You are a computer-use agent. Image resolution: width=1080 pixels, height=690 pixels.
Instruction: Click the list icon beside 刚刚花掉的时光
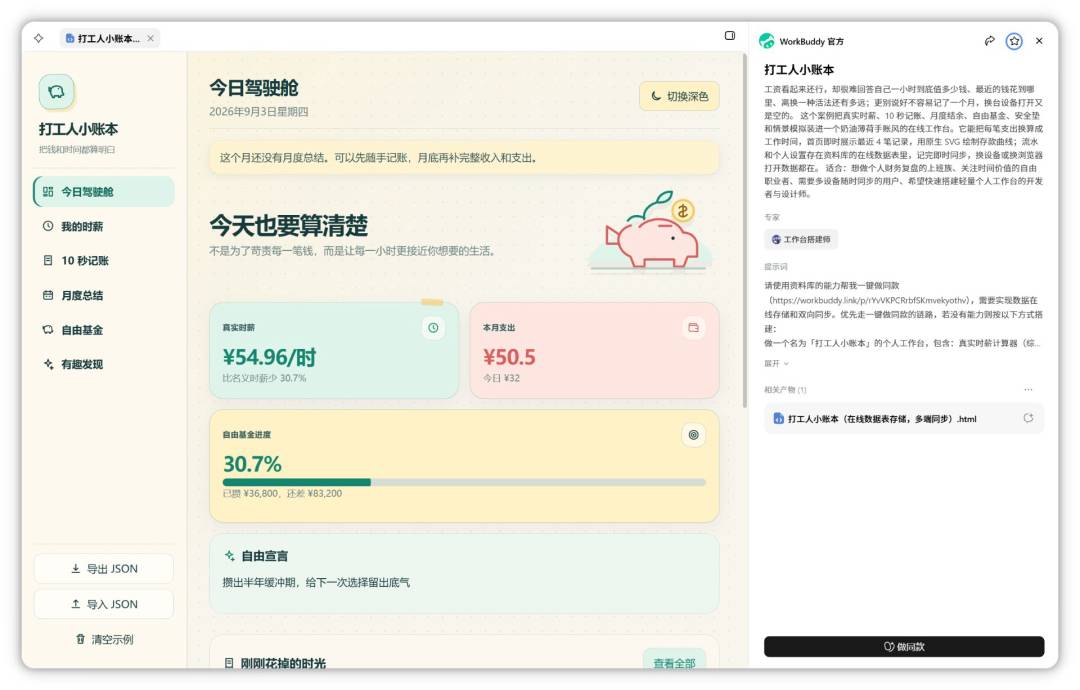pyautogui.click(x=229, y=663)
